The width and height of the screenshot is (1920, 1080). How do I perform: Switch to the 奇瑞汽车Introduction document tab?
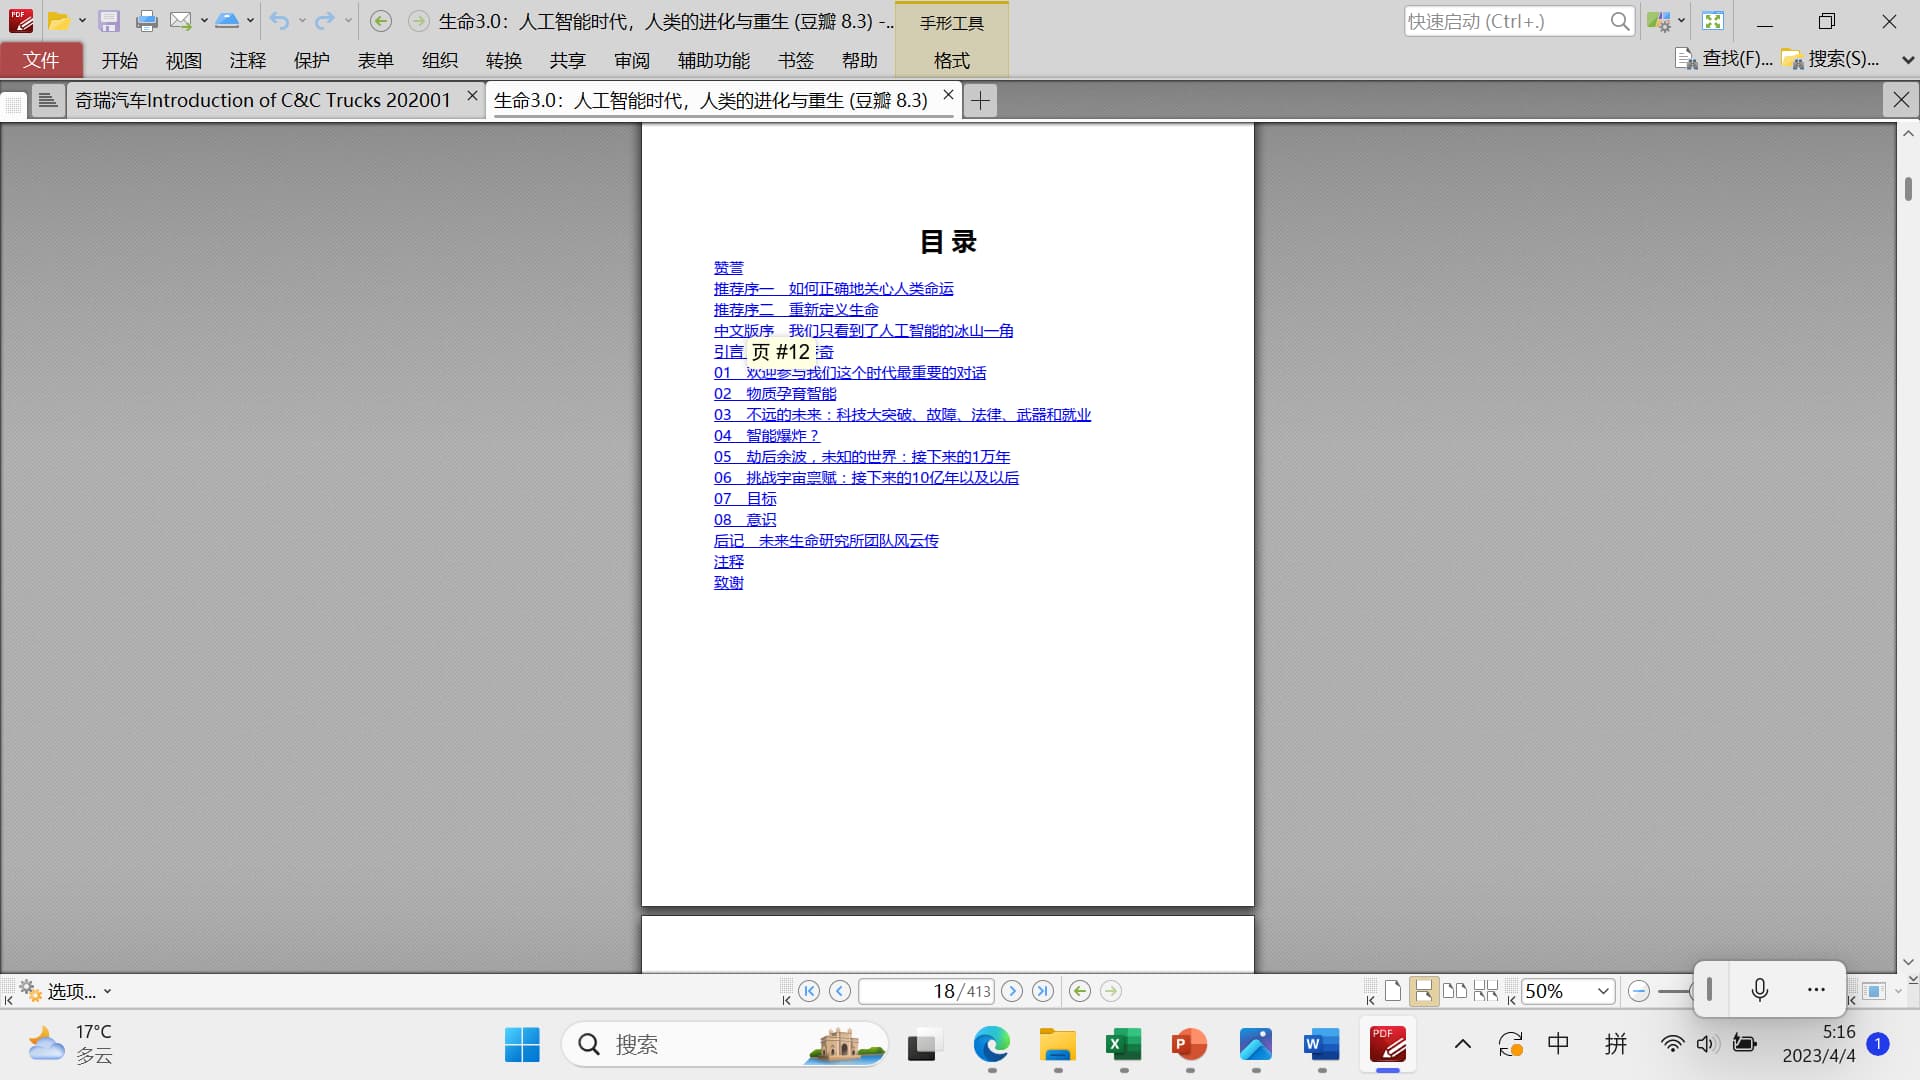pos(262,100)
